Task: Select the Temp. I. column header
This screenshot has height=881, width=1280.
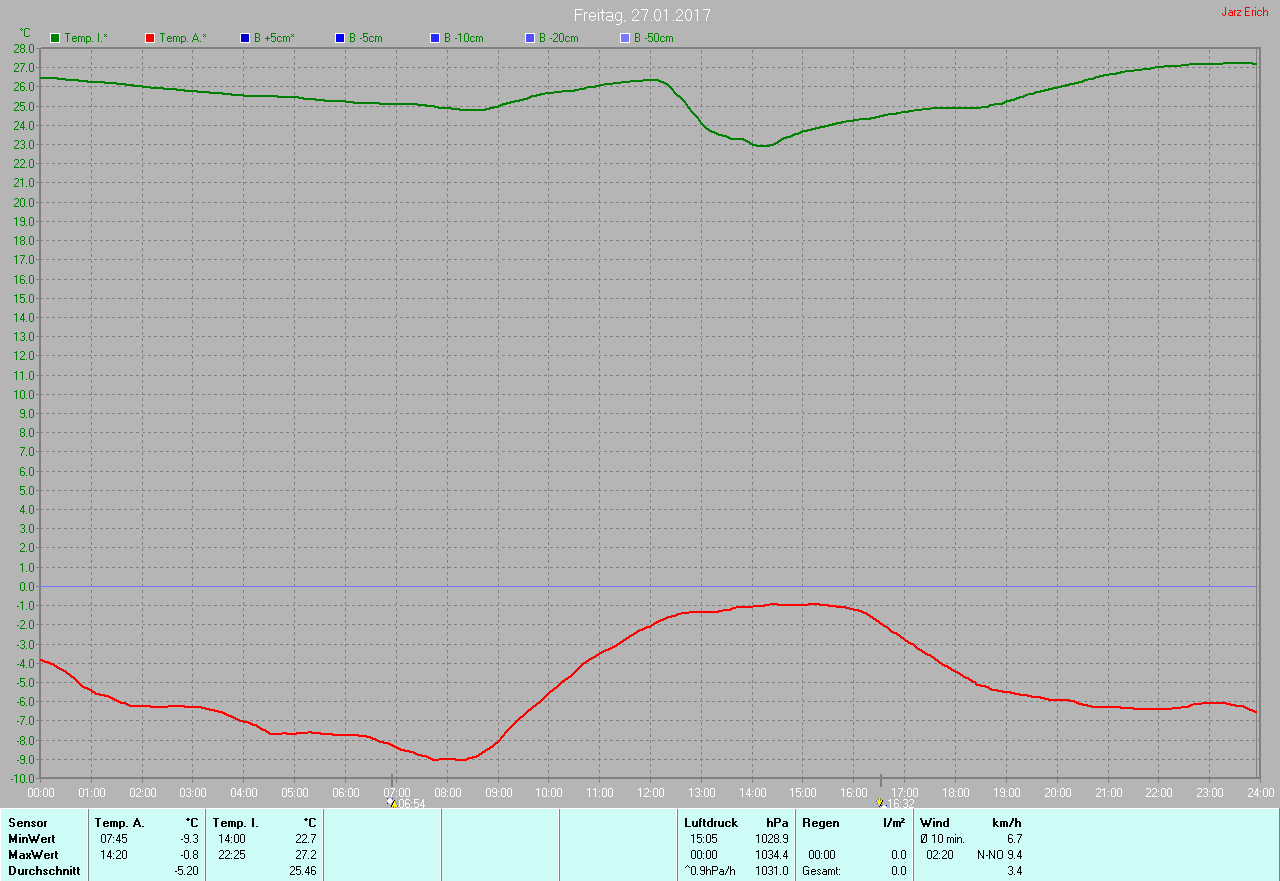Action: (x=235, y=823)
